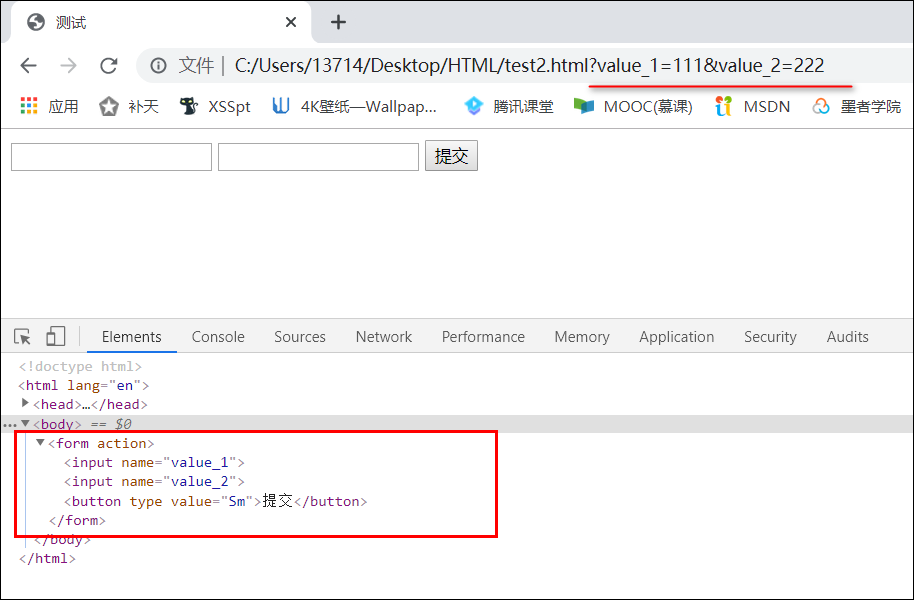Image resolution: width=914 pixels, height=600 pixels.
Task: Click the second text input on page
Action: click(318, 157)
